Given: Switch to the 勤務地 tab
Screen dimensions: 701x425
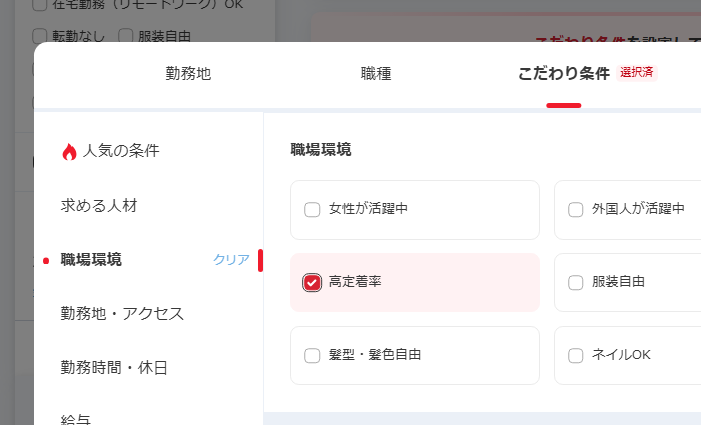Looking at the screenshot, I should pos(188,73).
